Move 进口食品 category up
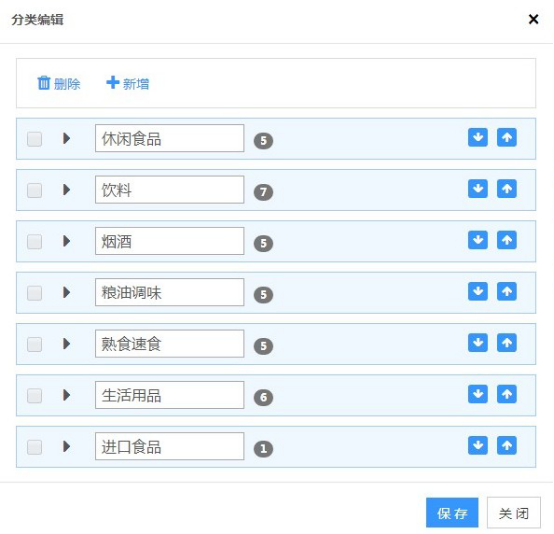 [507, 445]
